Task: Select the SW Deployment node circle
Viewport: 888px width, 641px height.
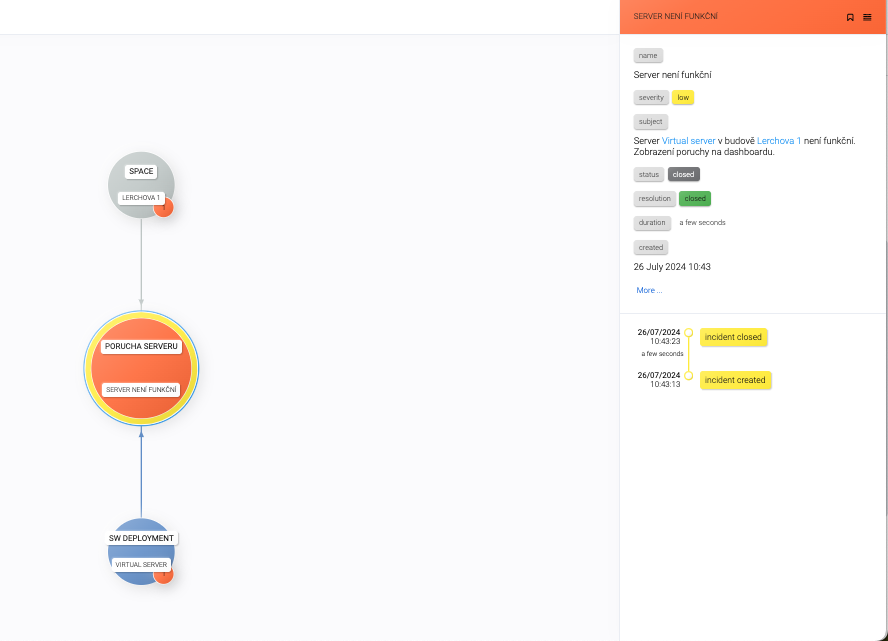Action: coord(141,551)
